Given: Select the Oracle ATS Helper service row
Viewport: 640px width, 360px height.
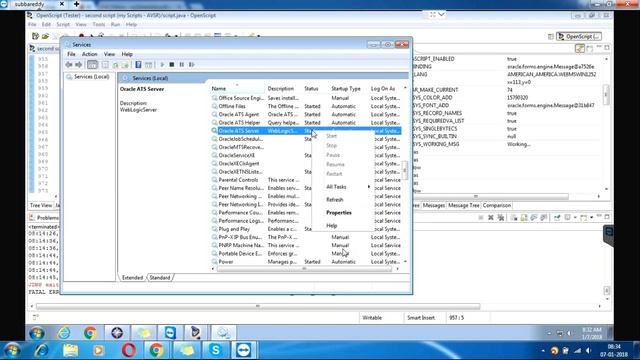Looking at the screenshot, I should [306, 122].
